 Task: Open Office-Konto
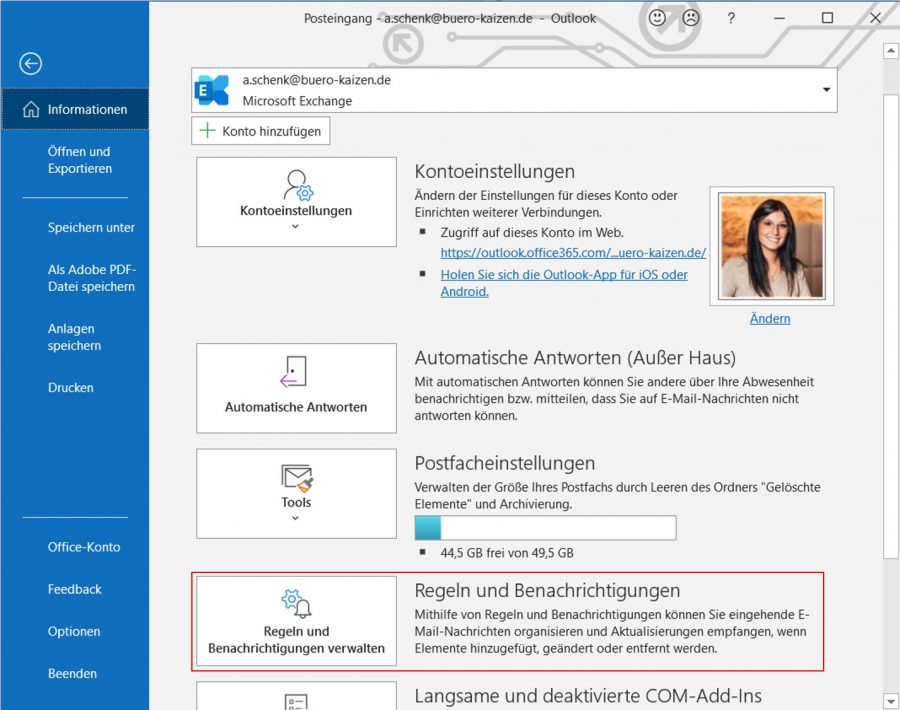[x=84, y=547]
